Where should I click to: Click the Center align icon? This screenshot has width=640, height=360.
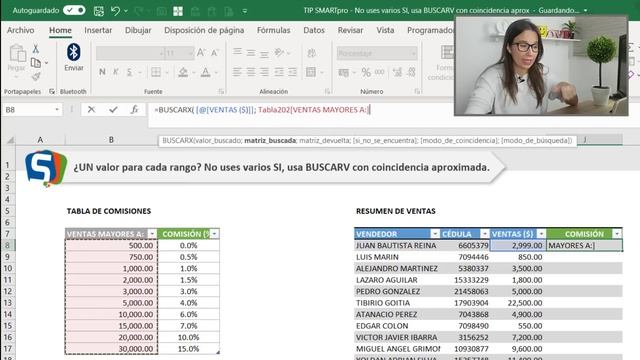point(251,72)
